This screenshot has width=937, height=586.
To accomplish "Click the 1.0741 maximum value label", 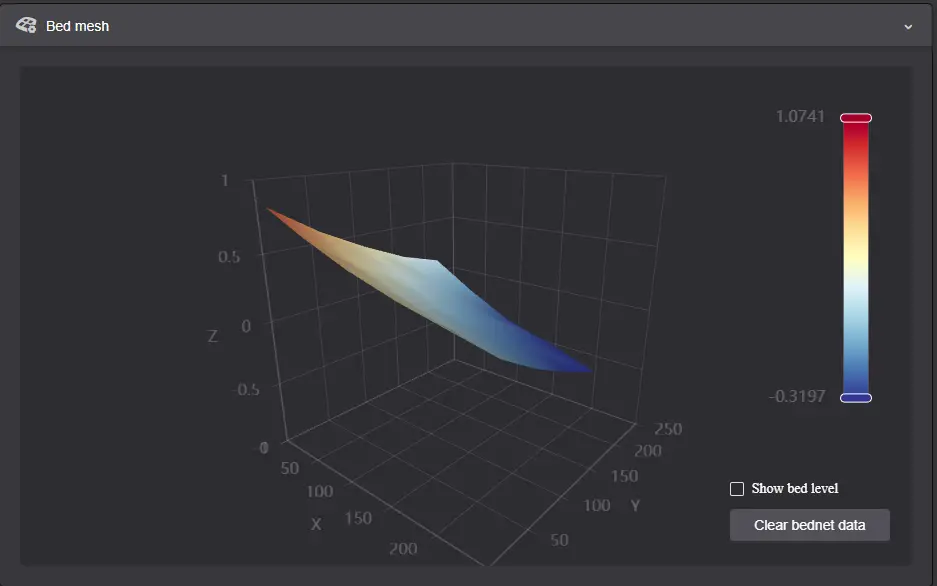I will [x=800, y=116].
